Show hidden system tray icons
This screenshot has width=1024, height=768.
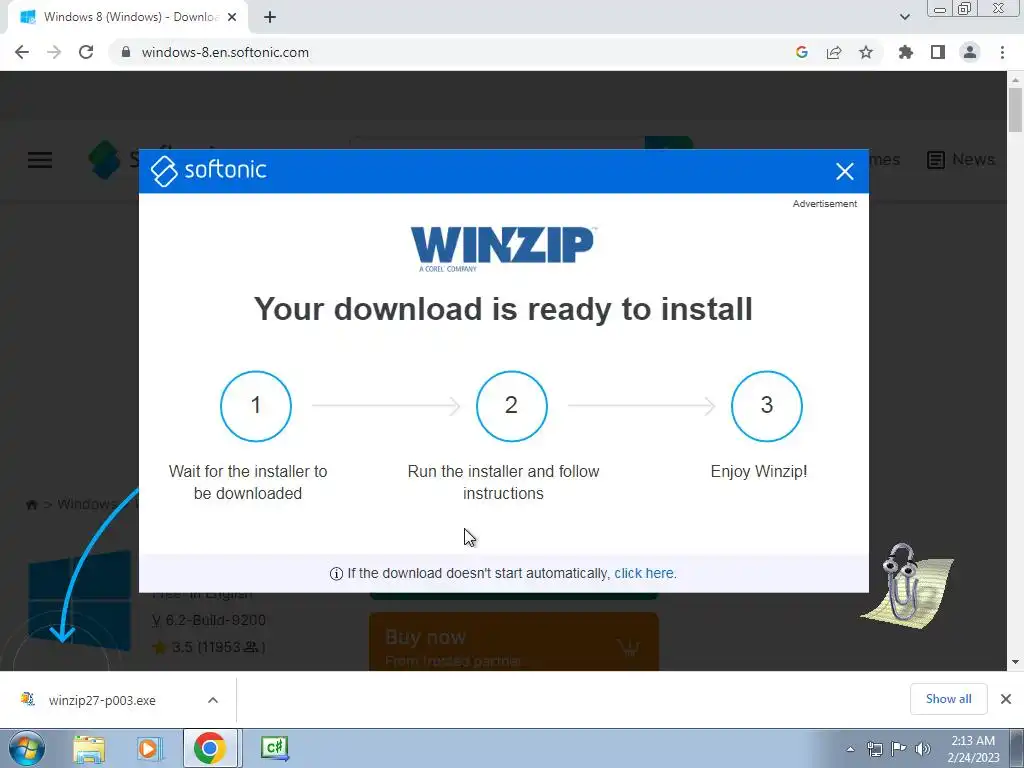(x=850, y=749)
